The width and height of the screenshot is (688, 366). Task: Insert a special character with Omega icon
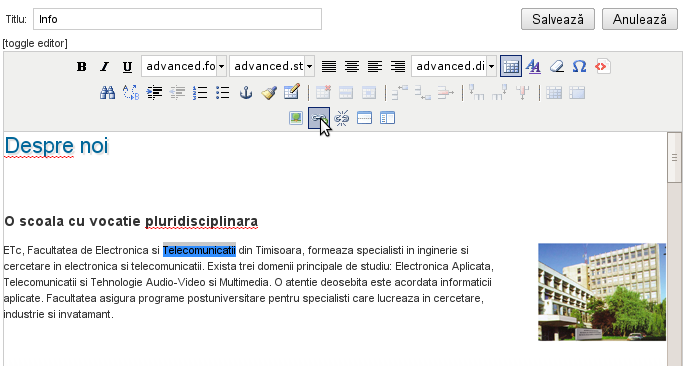pyautogui.click(x=579, y=66)
